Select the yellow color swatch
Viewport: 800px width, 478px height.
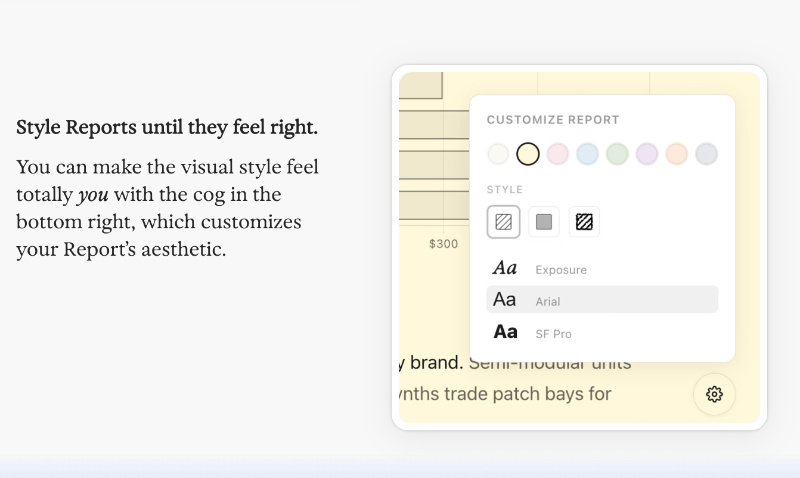[x=528, y=154]
